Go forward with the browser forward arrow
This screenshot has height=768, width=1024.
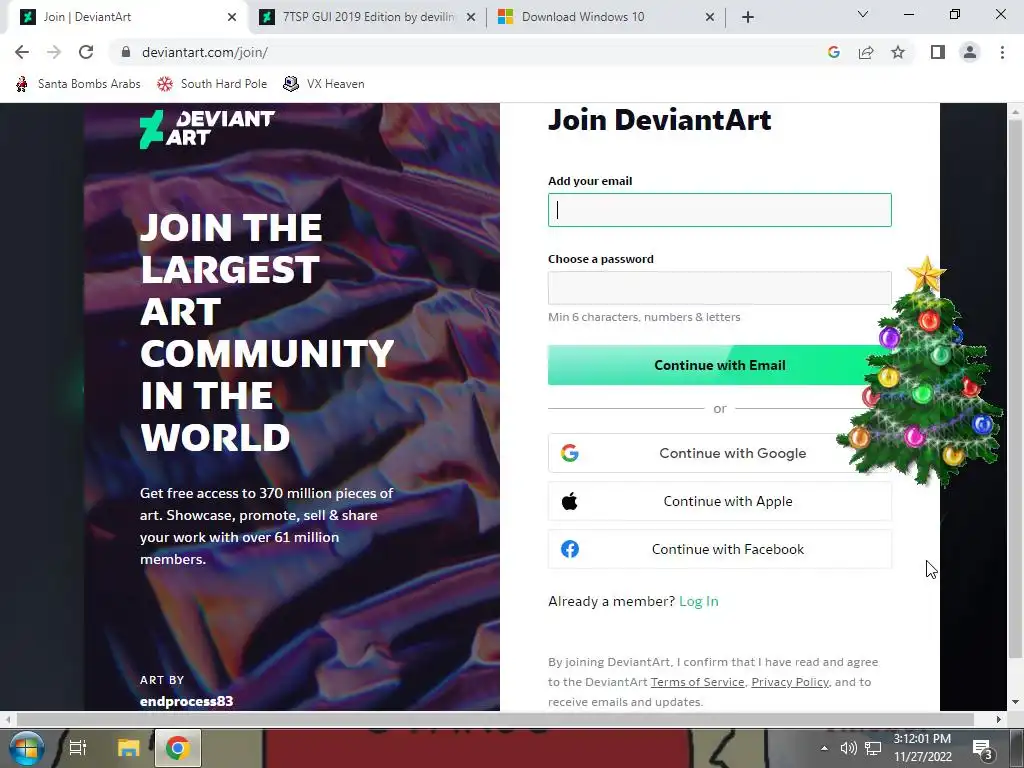pyautogui.click(x=54, y=52)
